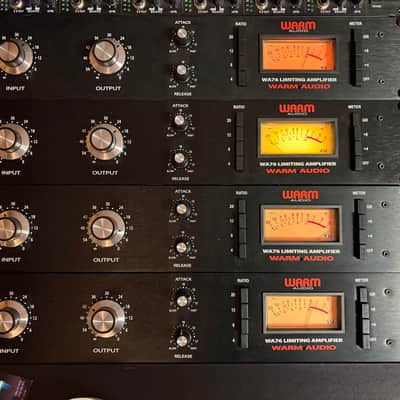Set meter to +4 on the third unit
Image resolution: width=400 pixels, height=400 pixels.
click(360, 236)
